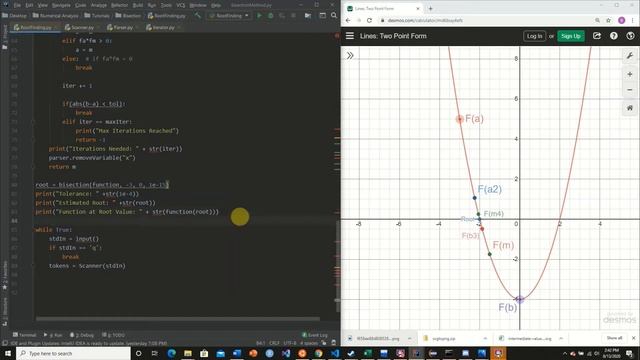Zoom out on the Desmos graph
The width and height of the screenshot is (640, 360).
[630, 90]
